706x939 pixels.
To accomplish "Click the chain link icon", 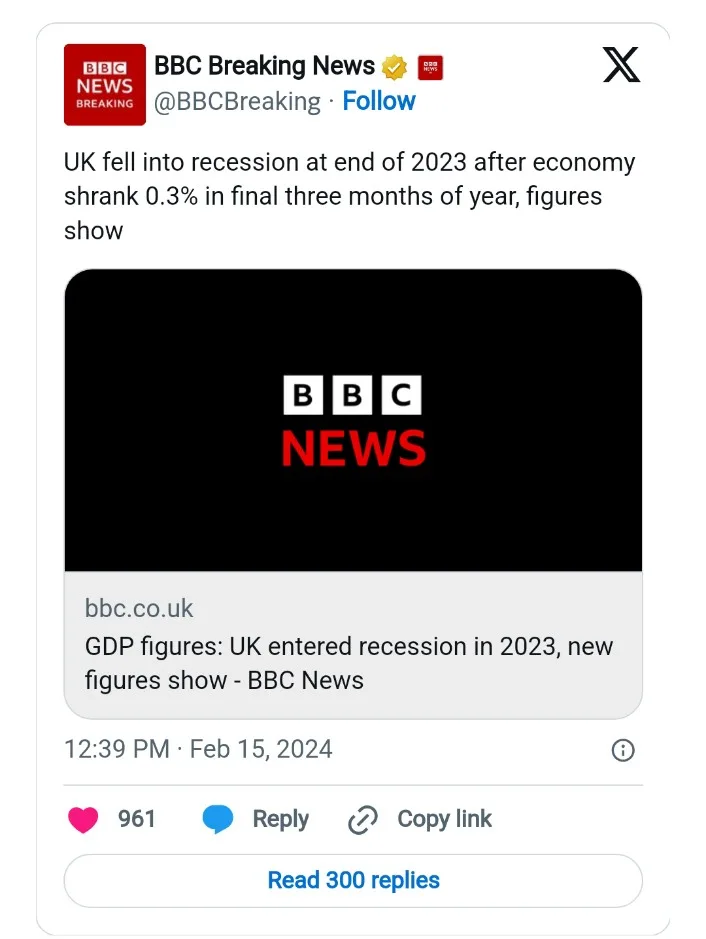I will pyautogui.click(x=362, y=821).
